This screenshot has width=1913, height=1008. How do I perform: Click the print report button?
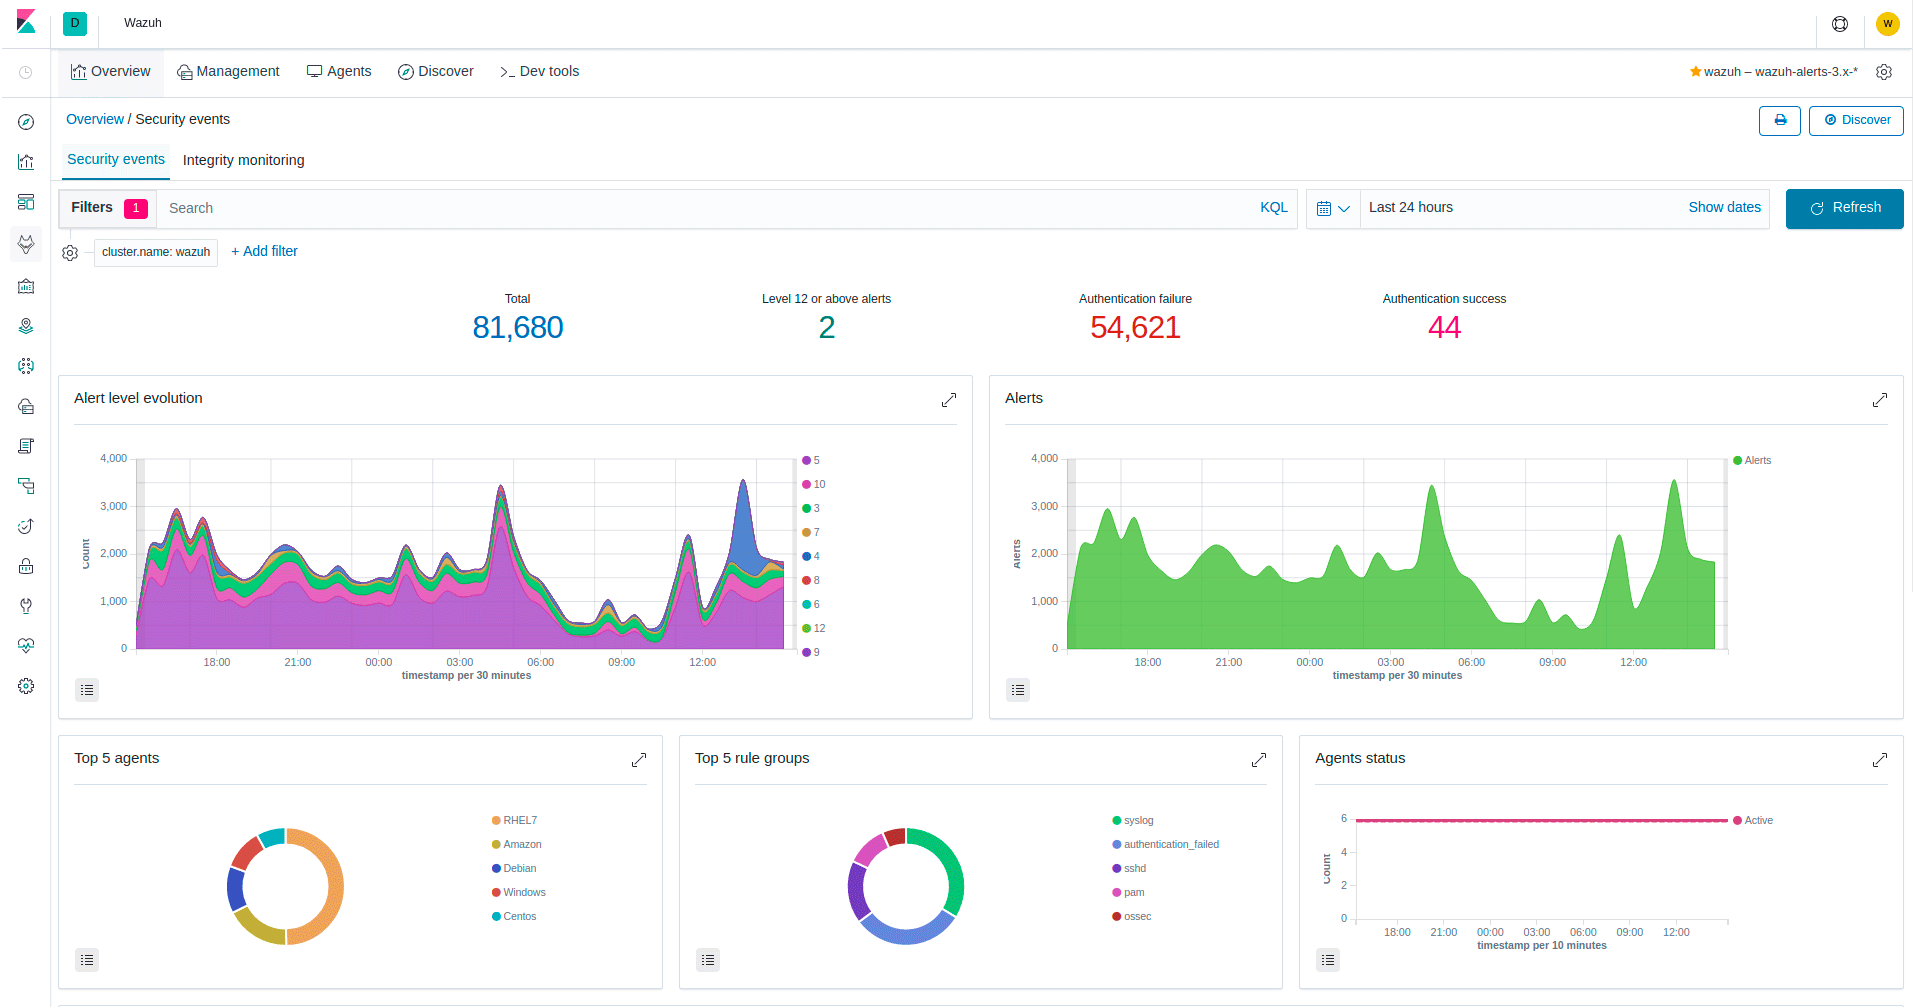[1779, 120]
